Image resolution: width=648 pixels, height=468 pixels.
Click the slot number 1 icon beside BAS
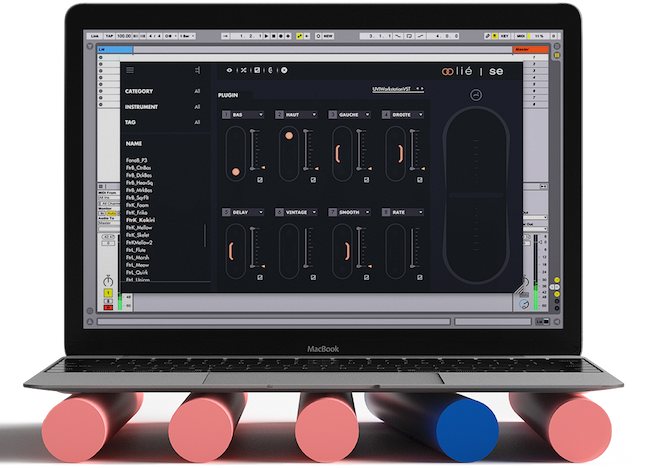pyautogui.click(x=227, y=115)
